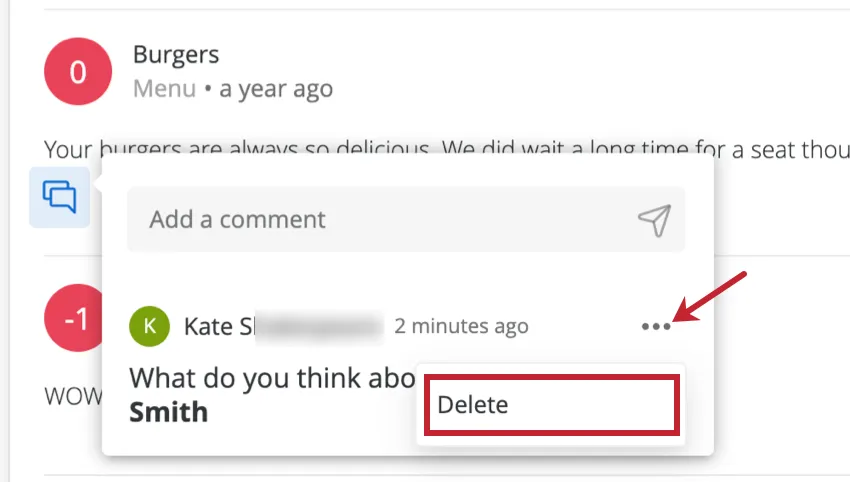Screen dimensions: 850x482
Task: Click the comment text starting What do you think
Action: pyautogui.click(x=272, y=378)
